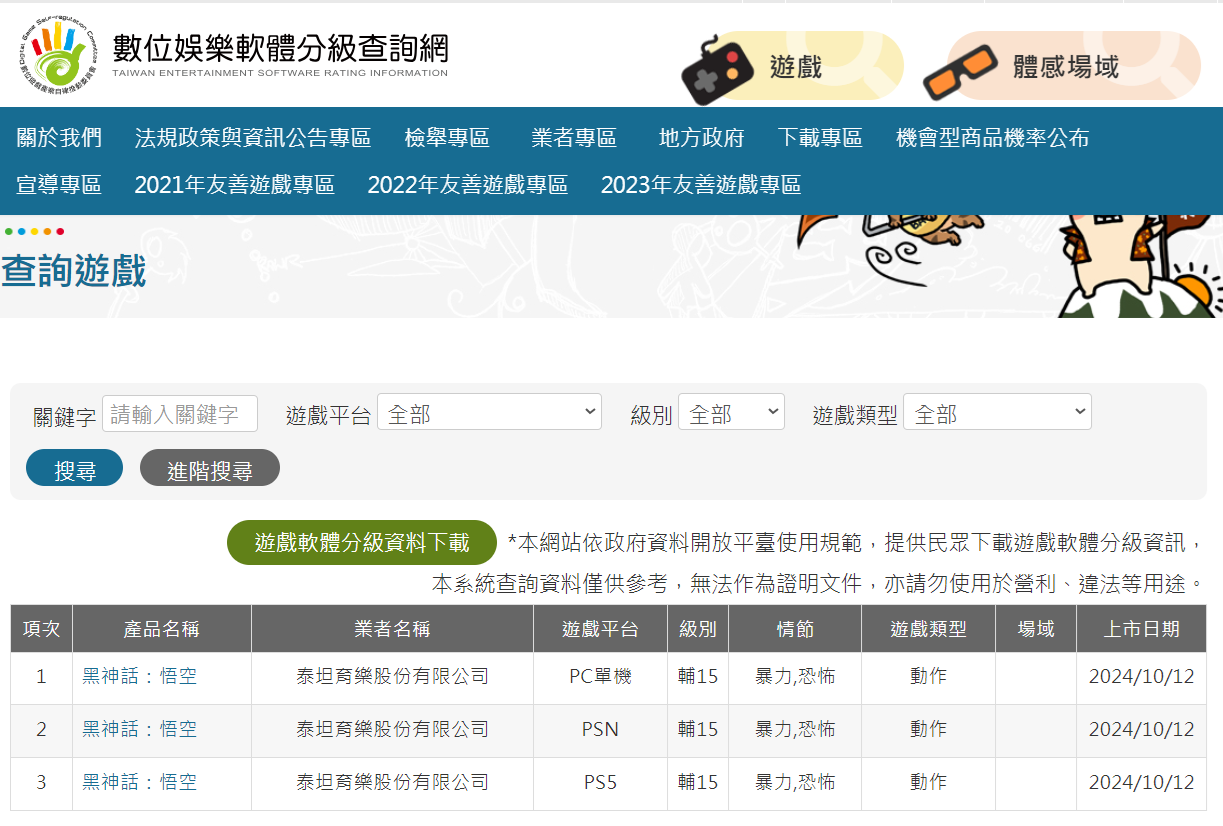The height and width of the screenshot is (826, 1223).
Task: Open 2022年友善遊戲專區
Action: (468, 185)
